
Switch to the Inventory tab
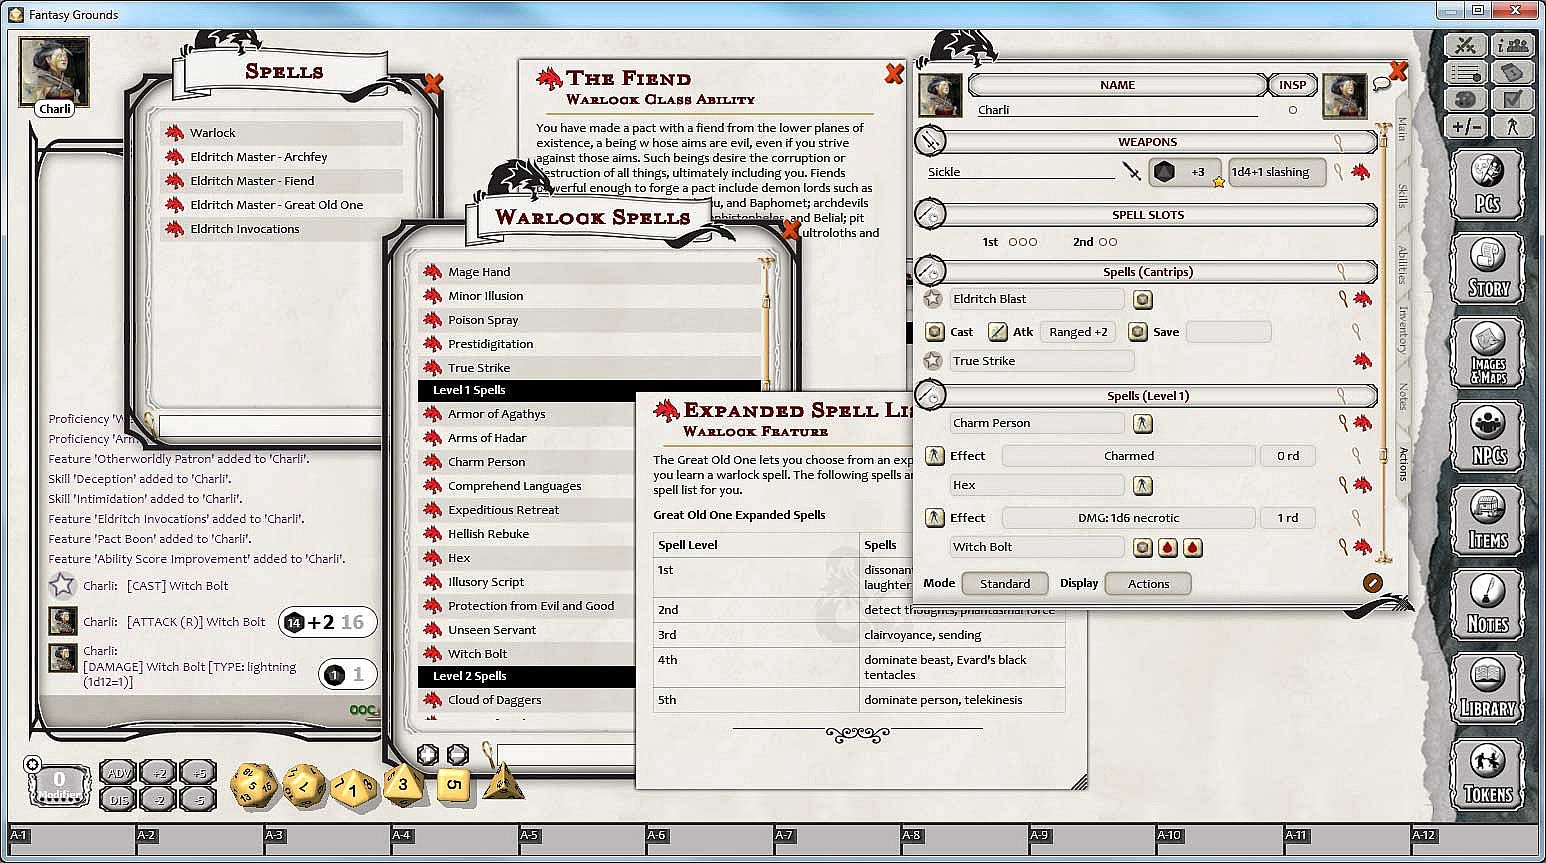pos(1402,330)
